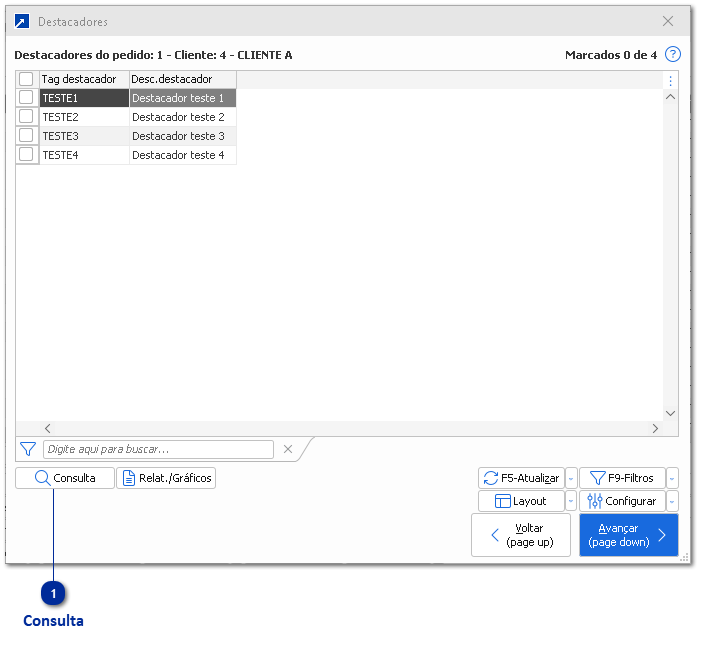Screen dimensions: 714x647
Task: Open Relat./Gráficos reports
Action: tap(166, 478)
